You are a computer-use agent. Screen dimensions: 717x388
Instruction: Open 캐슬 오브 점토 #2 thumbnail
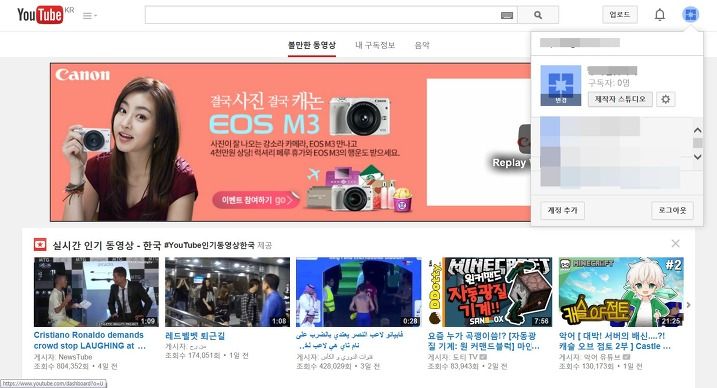[x=621, y=292]
